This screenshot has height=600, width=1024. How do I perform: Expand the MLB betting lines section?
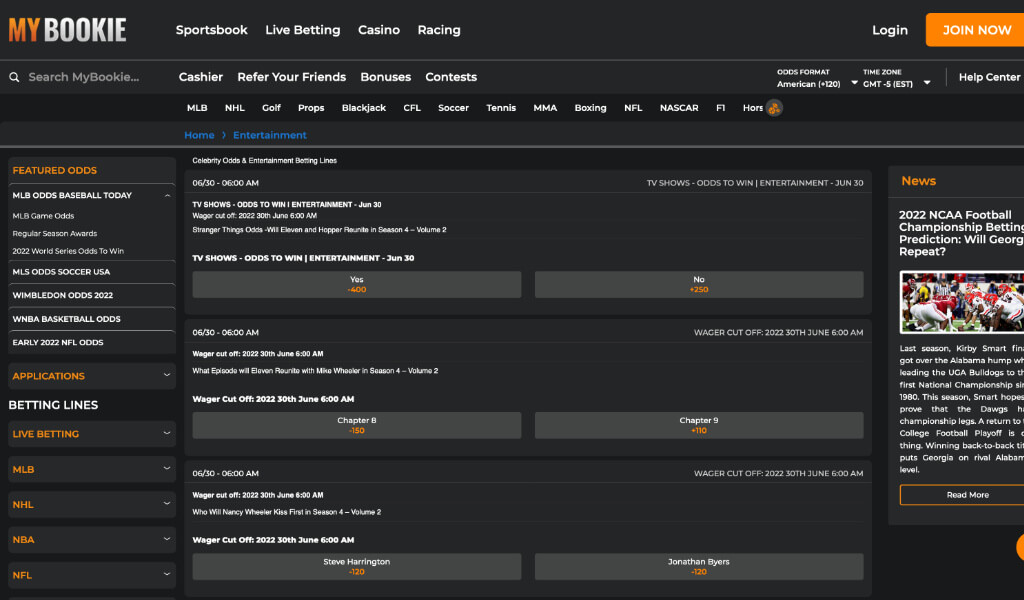91,469
